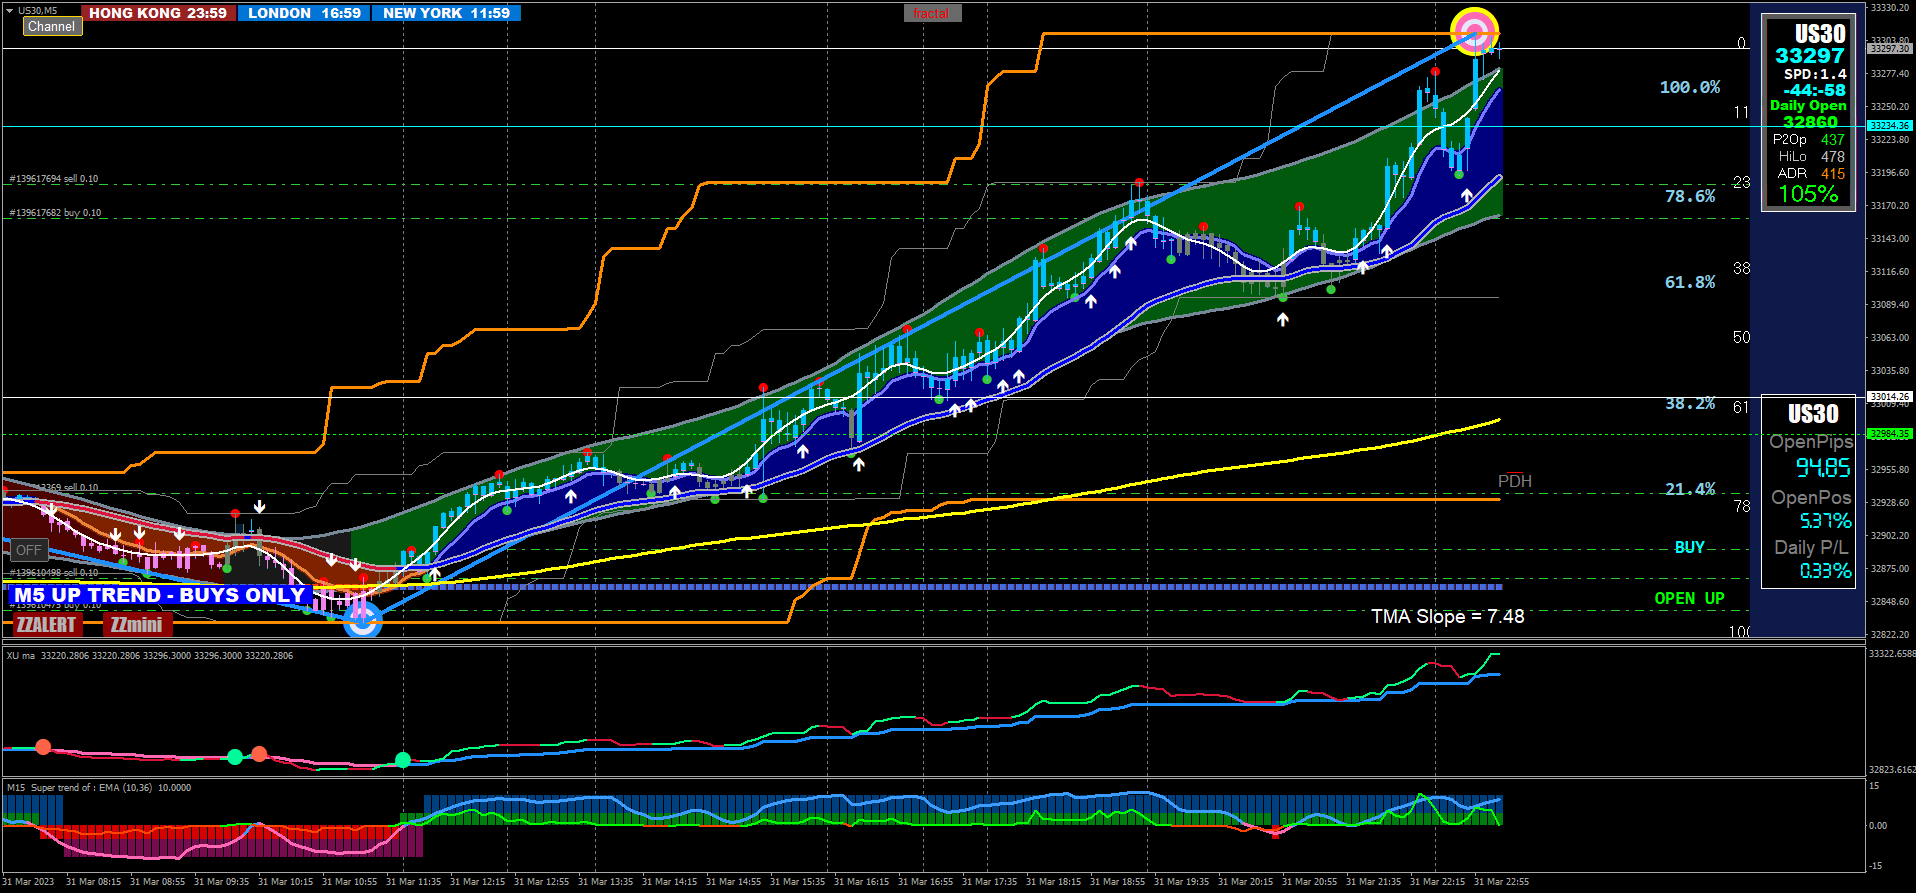
Task: Click the 31 Mar 12:15 time label
Action: pos(477,882)
